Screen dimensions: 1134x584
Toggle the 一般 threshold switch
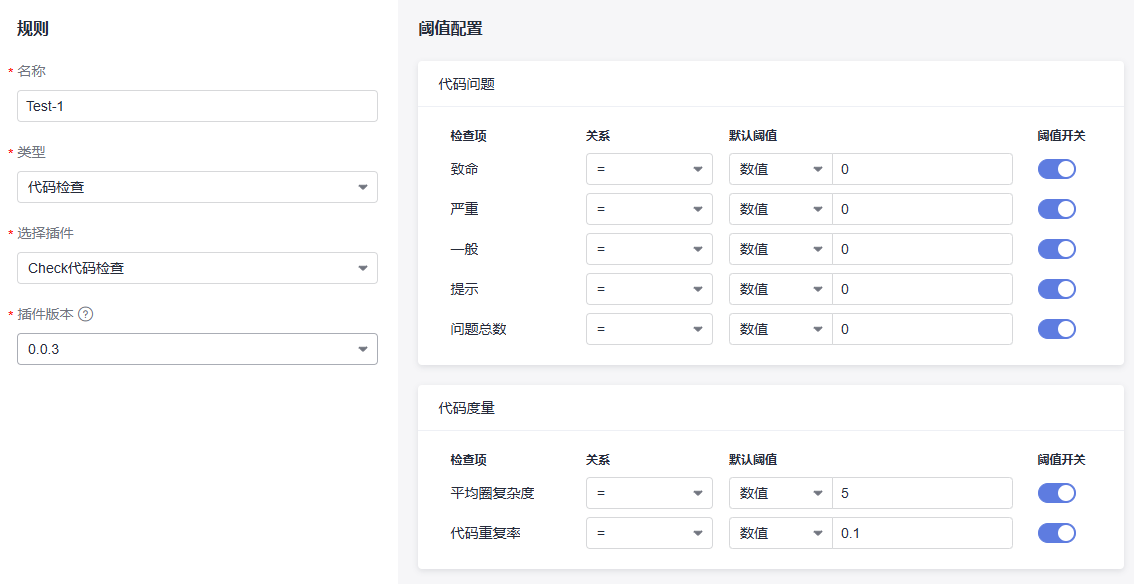pyautogui.click(x=1056, y=249)
